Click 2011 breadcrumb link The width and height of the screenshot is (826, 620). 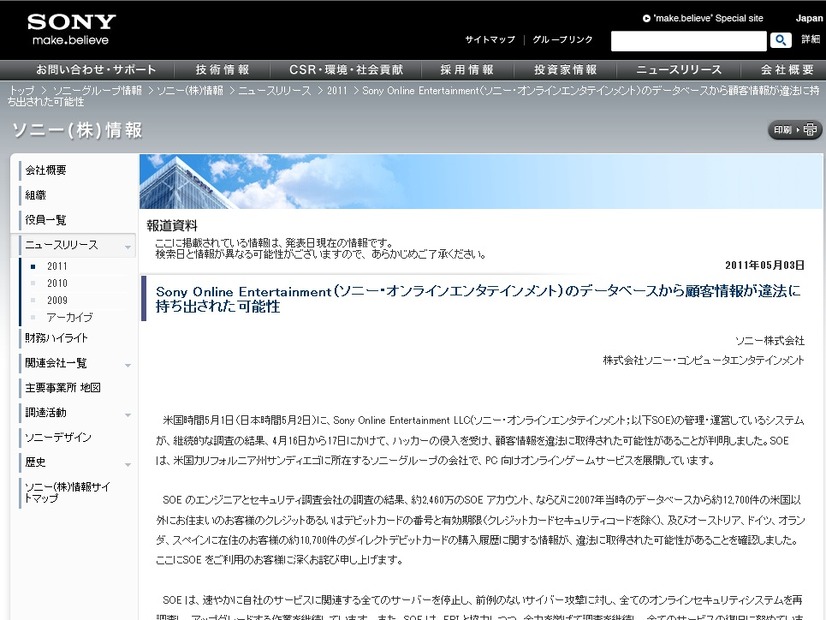click(337, 91)
